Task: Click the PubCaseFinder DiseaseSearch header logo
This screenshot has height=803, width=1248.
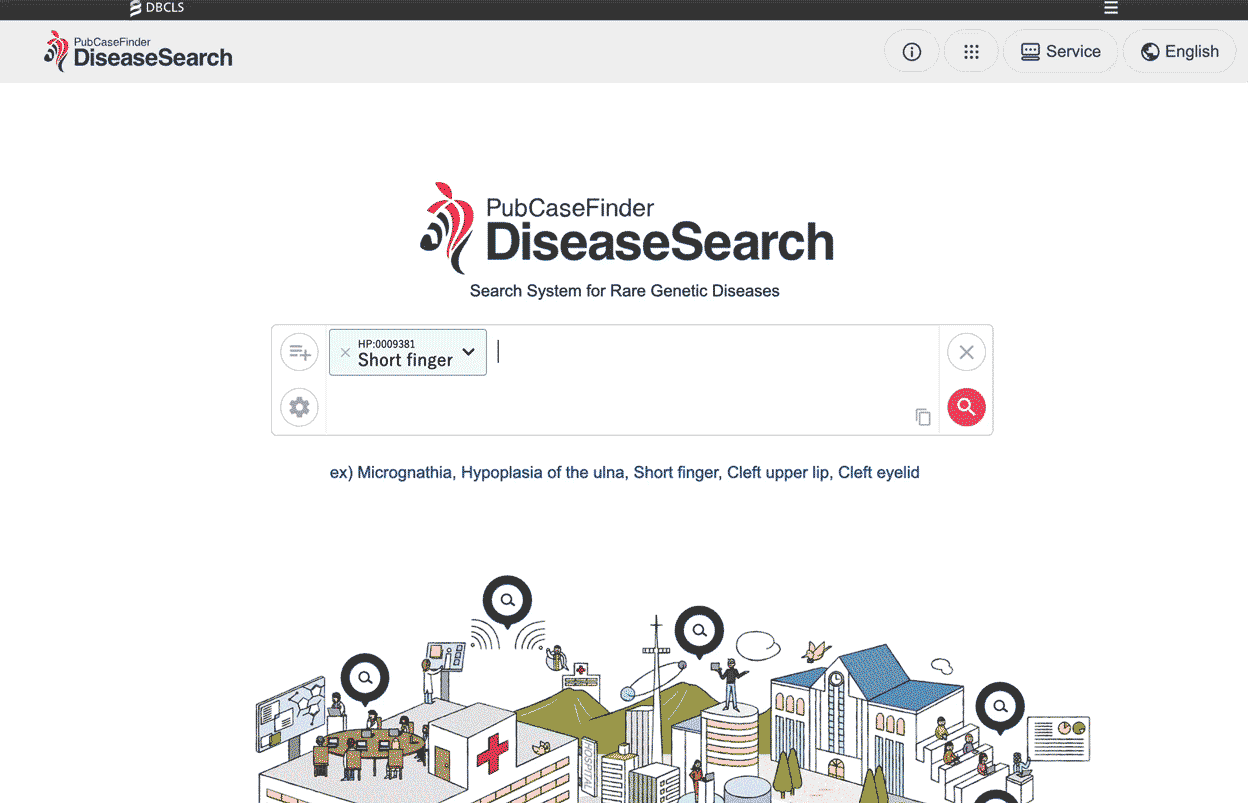Action: pos(138,51)
